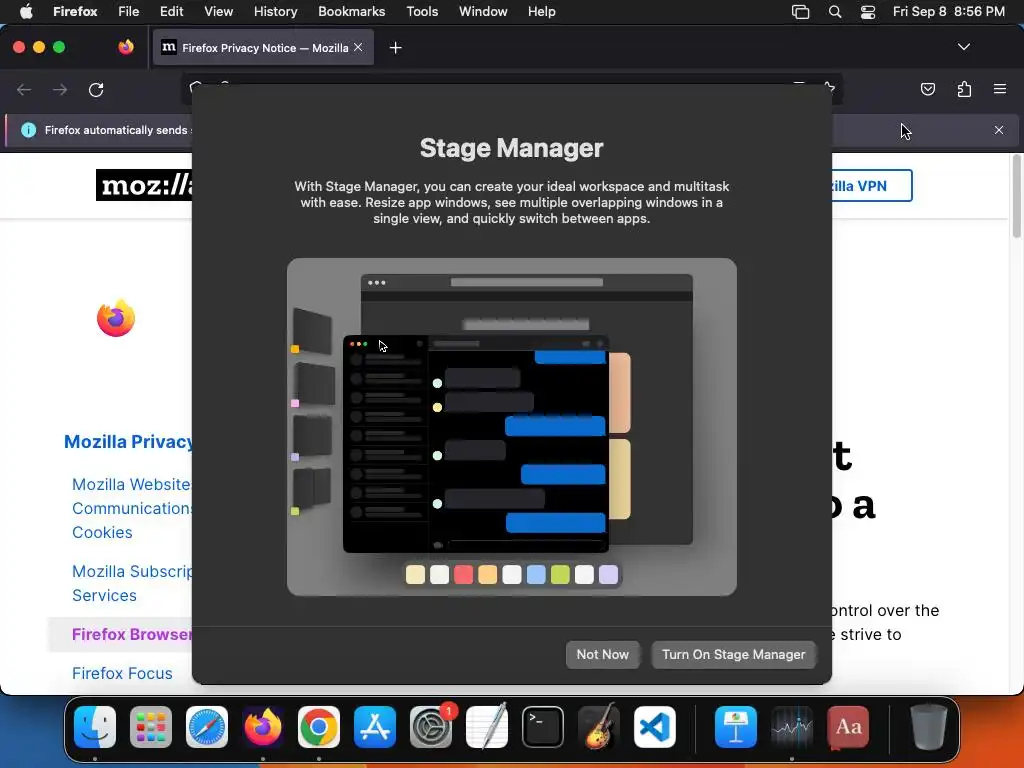Viewport: 1024px width, 768px height.
Task: Open Launchpad from the Dock
Action: (x=151, y=727)
